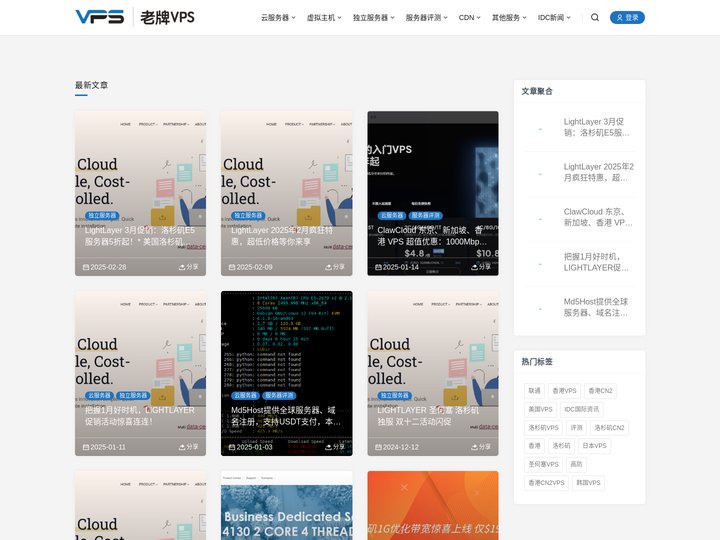Open sidebar link LightLayer 3月促销

click(x=596, y=127)
